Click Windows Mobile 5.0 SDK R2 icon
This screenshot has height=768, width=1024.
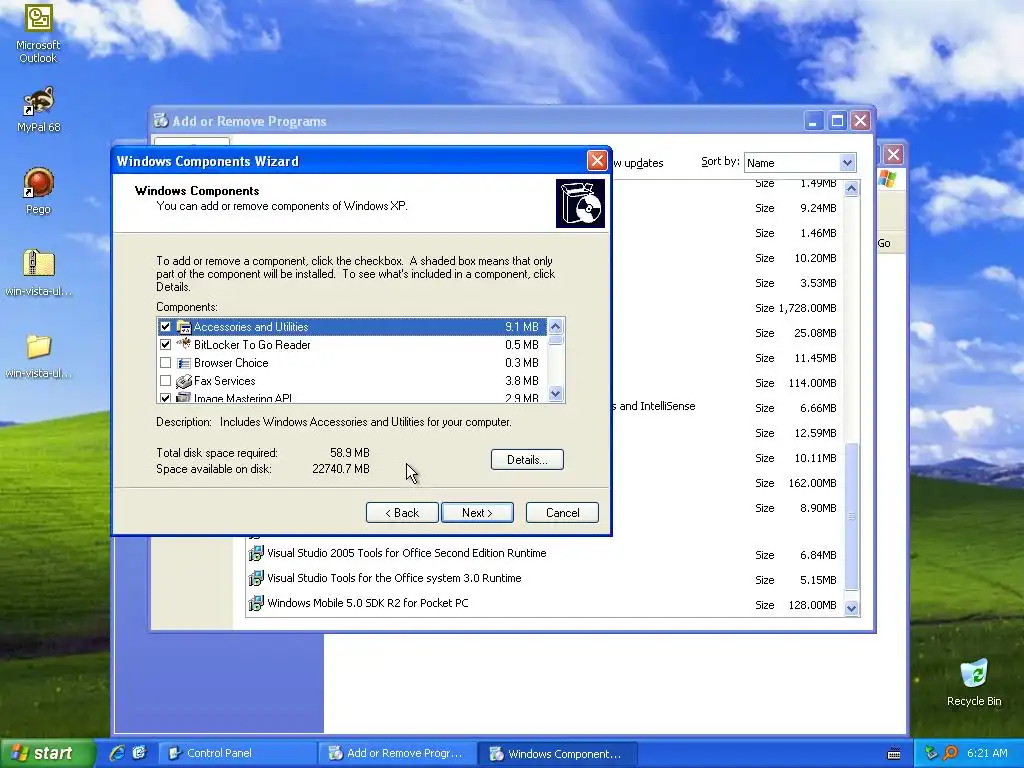[256, 603]
